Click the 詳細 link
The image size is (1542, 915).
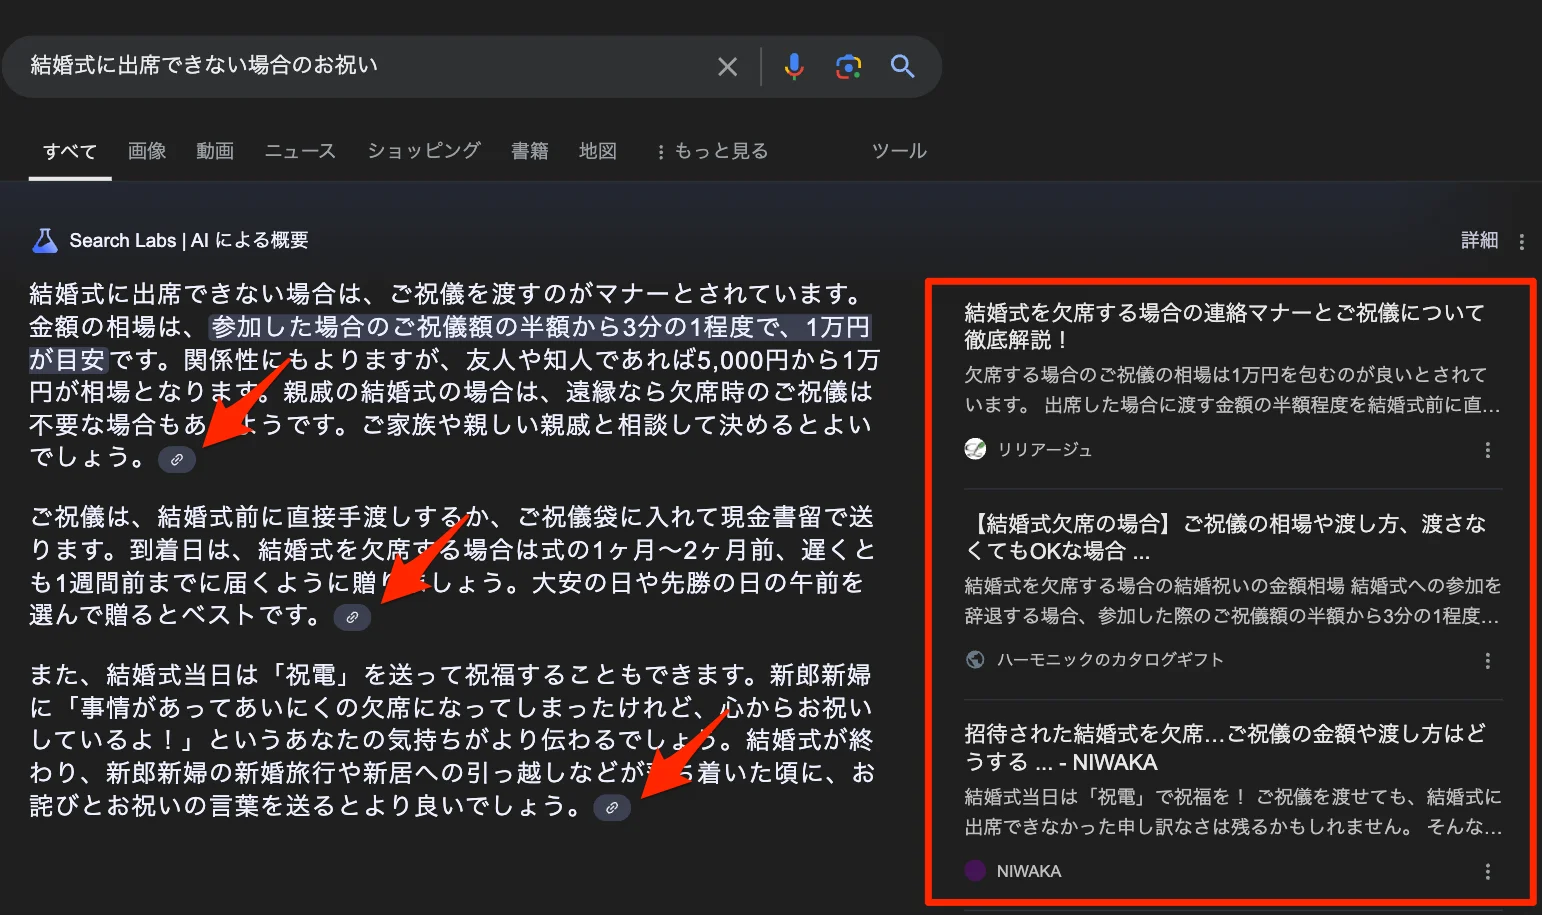tap(1479, 240)
